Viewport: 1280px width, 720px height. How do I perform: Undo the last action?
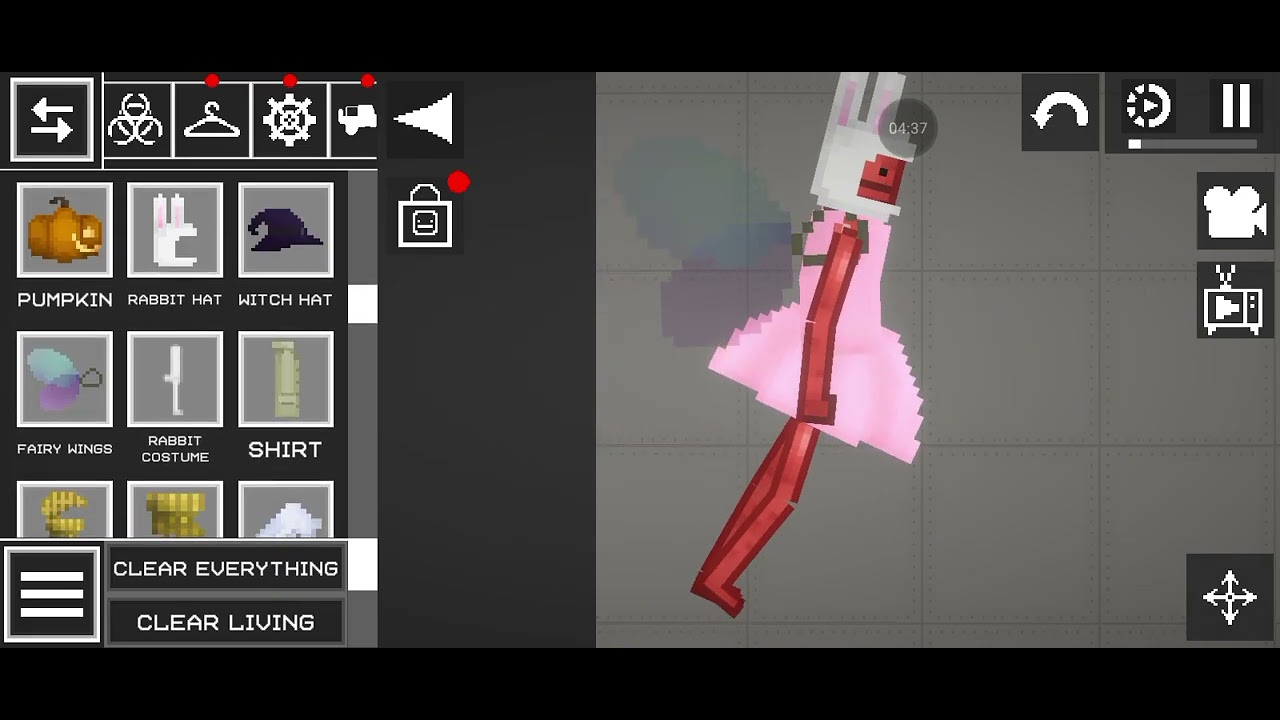1060,112
